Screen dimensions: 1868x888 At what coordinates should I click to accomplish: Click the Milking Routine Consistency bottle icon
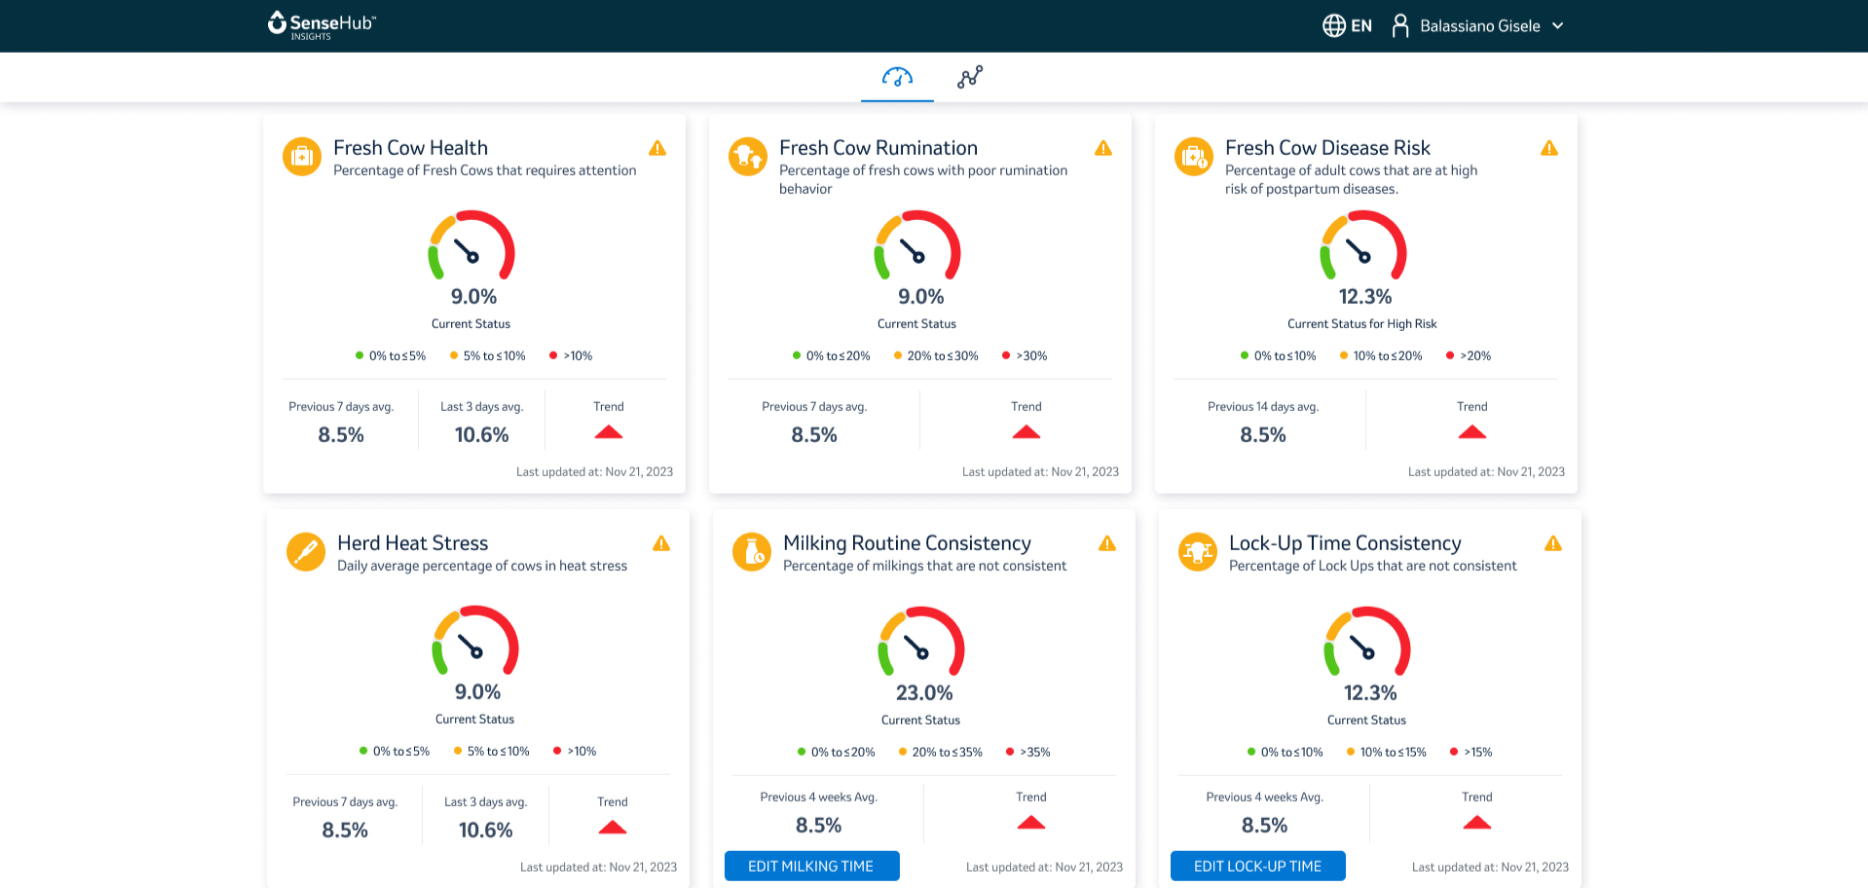(x=752, y=551)
